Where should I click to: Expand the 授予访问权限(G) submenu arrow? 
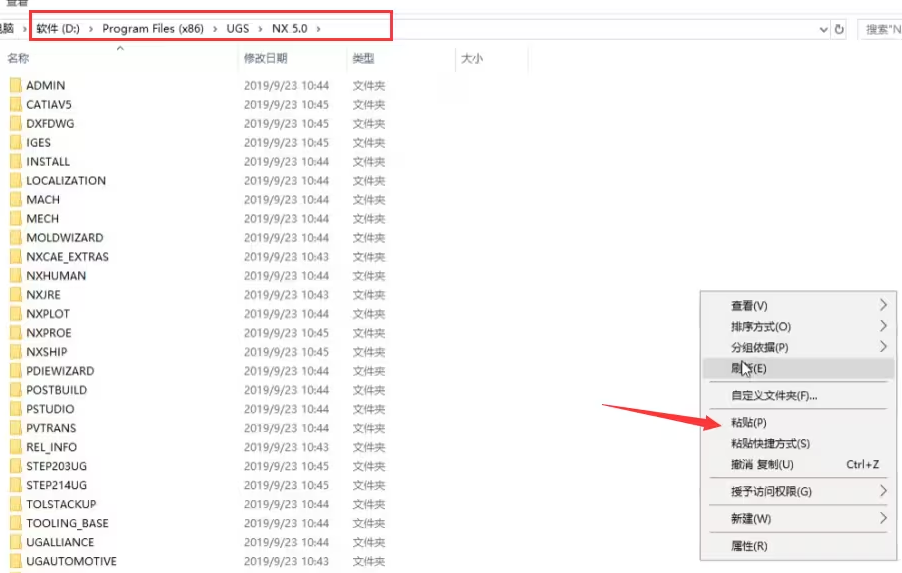(x=883, y=491)
